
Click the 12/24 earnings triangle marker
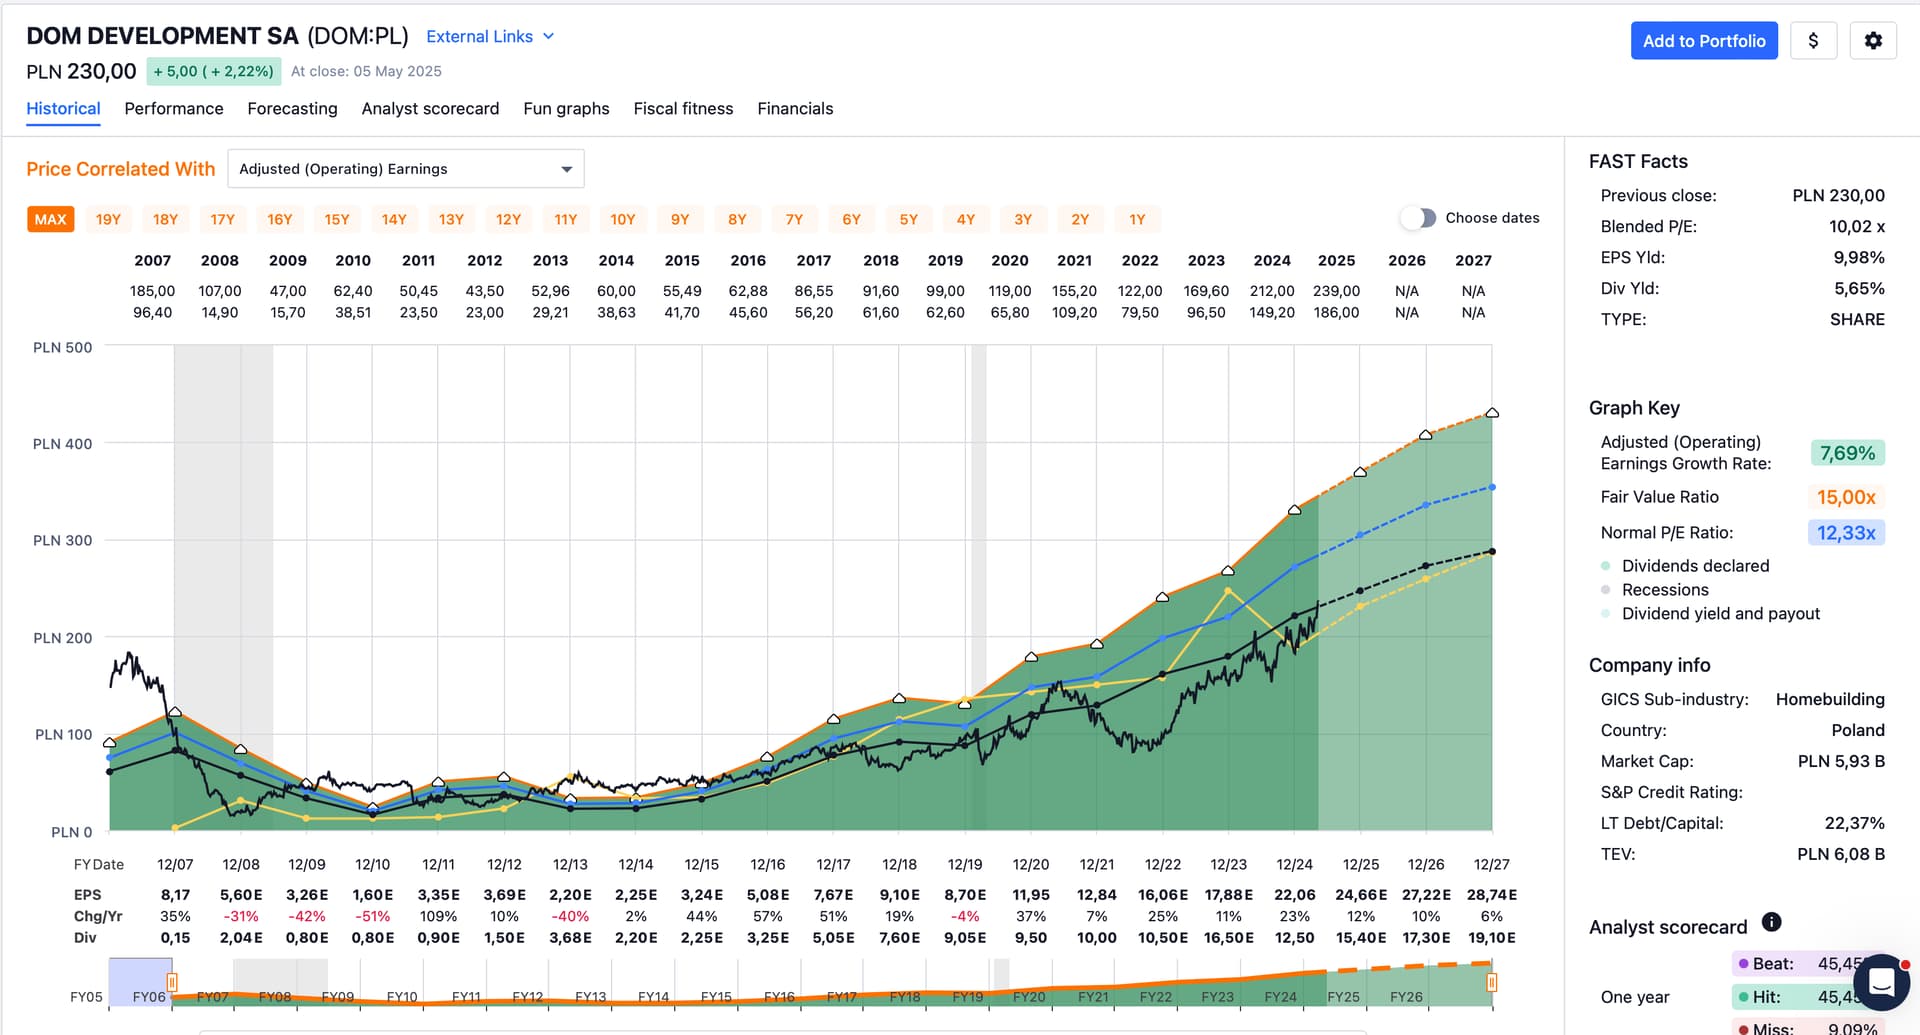[x=1295, y=510]
